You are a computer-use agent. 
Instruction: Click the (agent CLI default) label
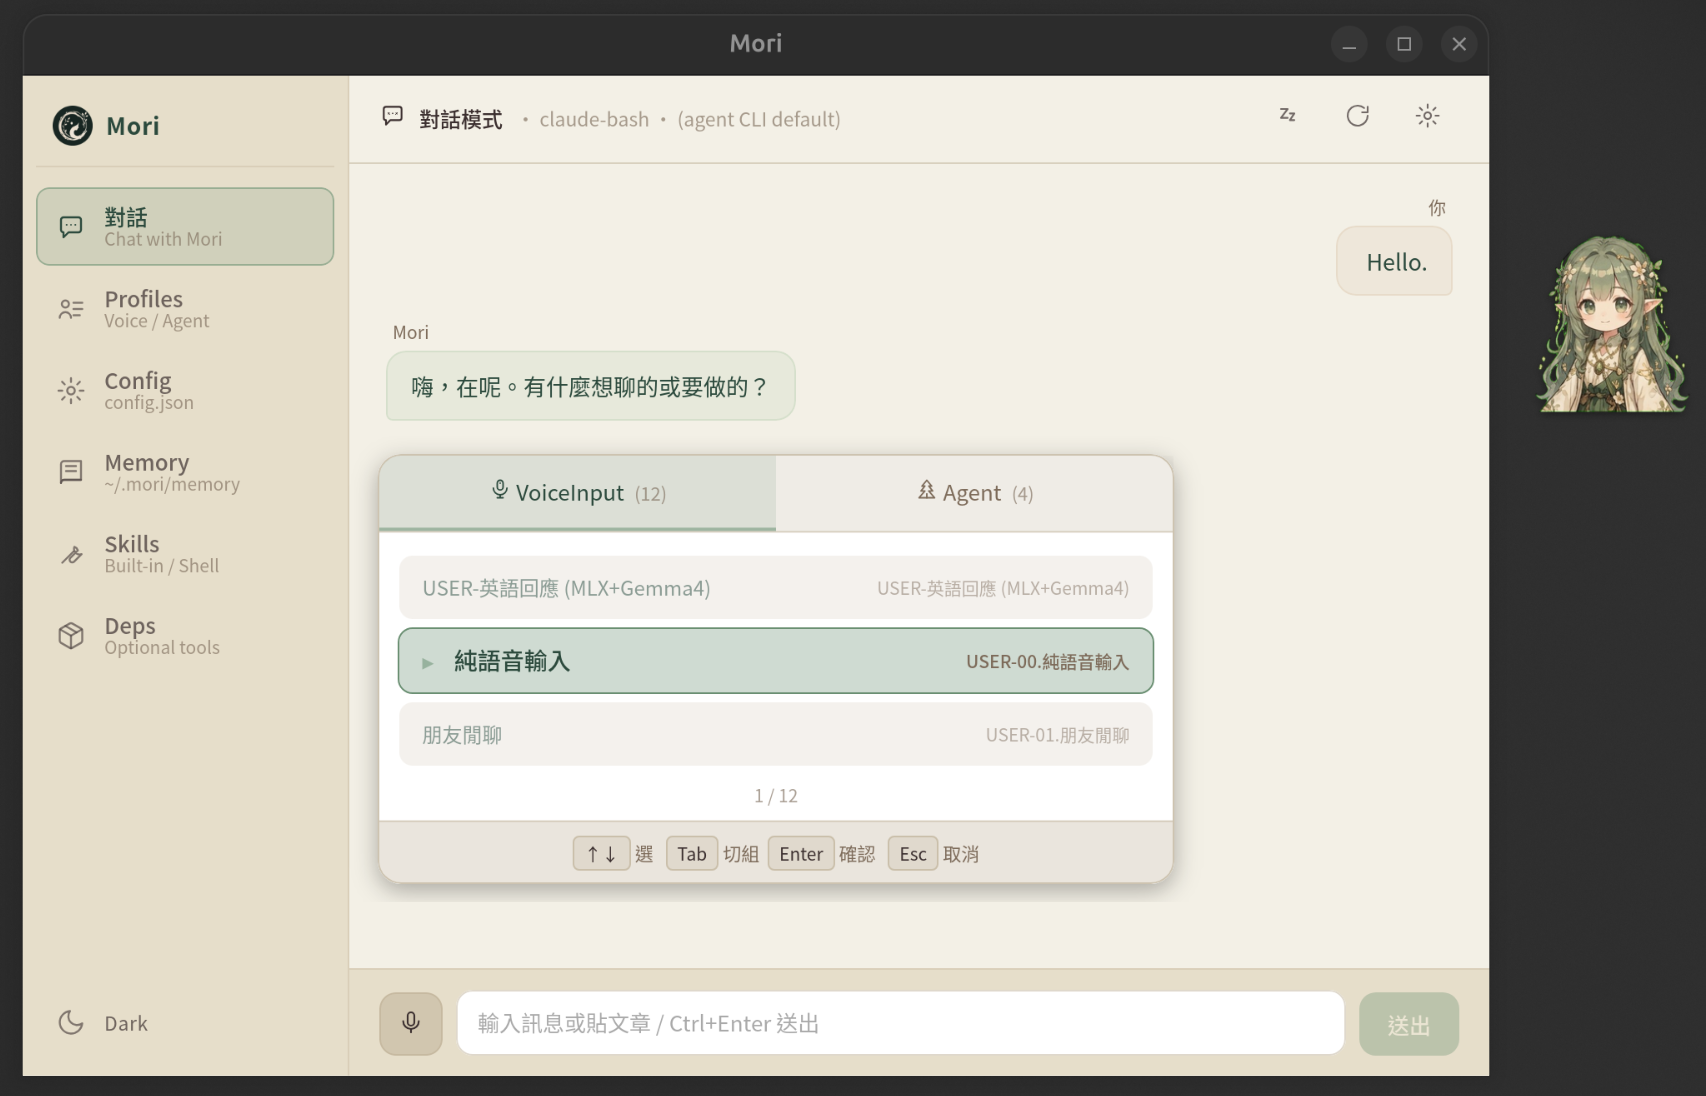click(x=759, y=120)
